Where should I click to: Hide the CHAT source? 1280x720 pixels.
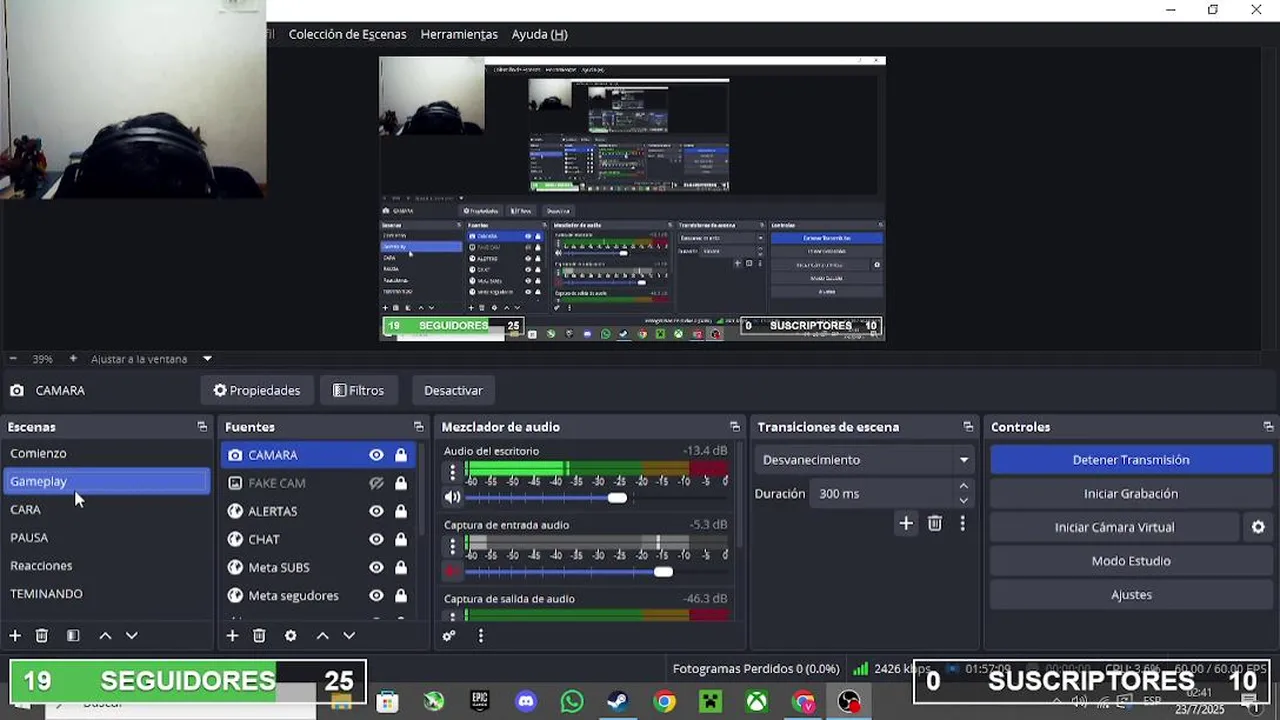[x=376, y=539]
